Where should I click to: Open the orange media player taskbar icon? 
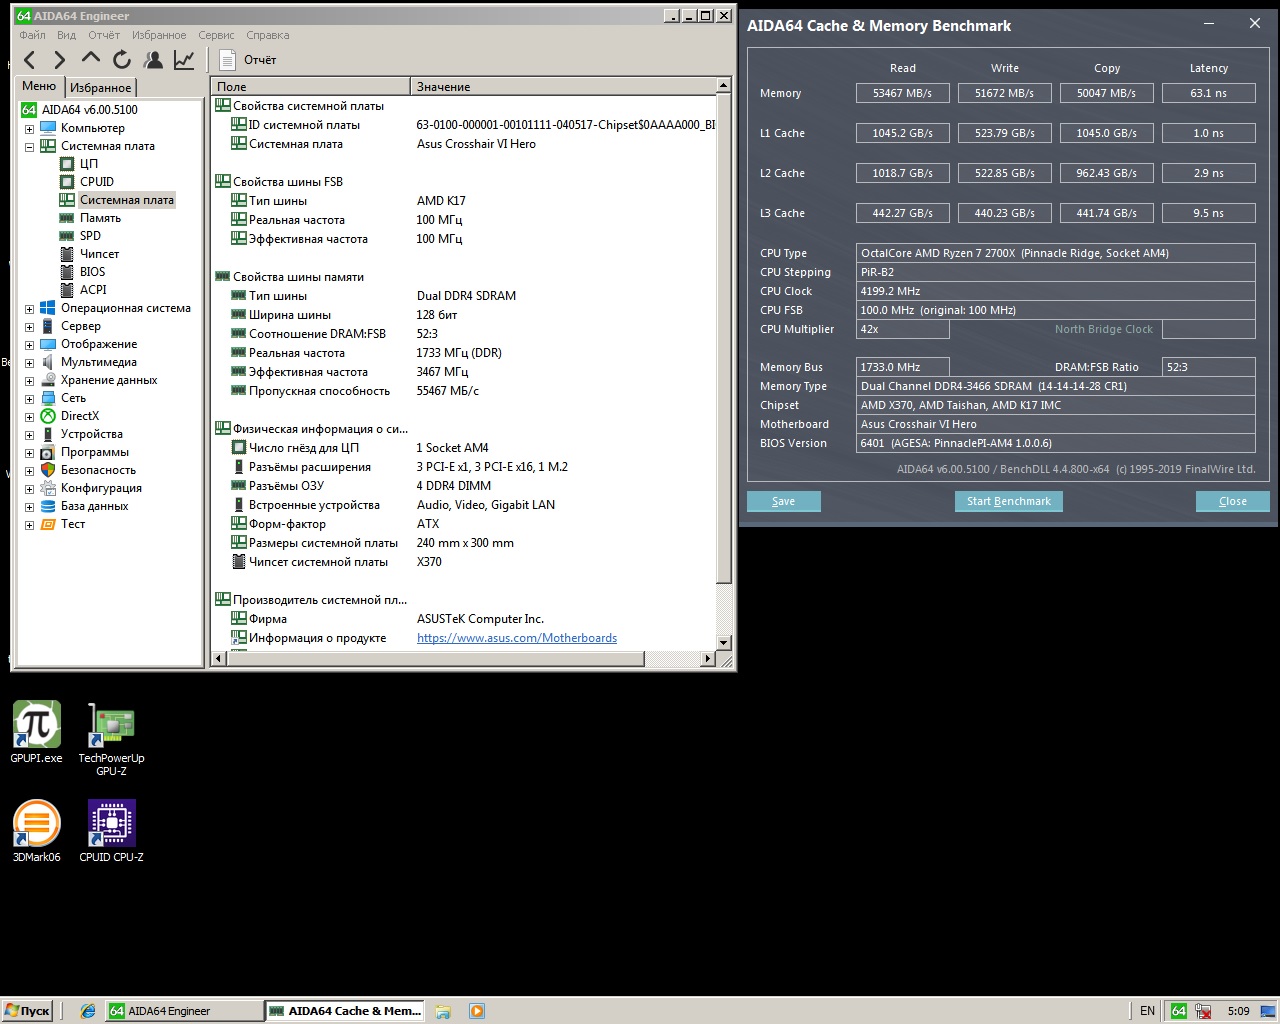tap(477, 1011)
